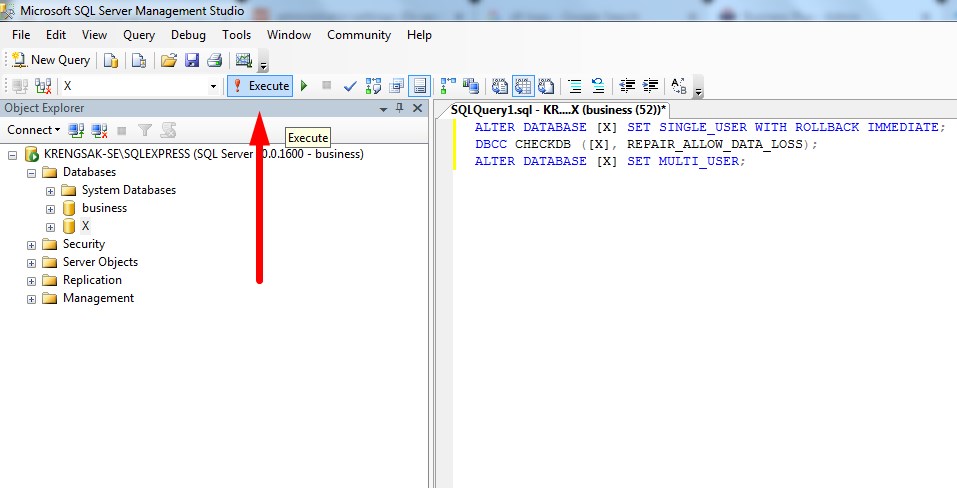Decrease the indent

pyautogui.click(x=627, y=86)
